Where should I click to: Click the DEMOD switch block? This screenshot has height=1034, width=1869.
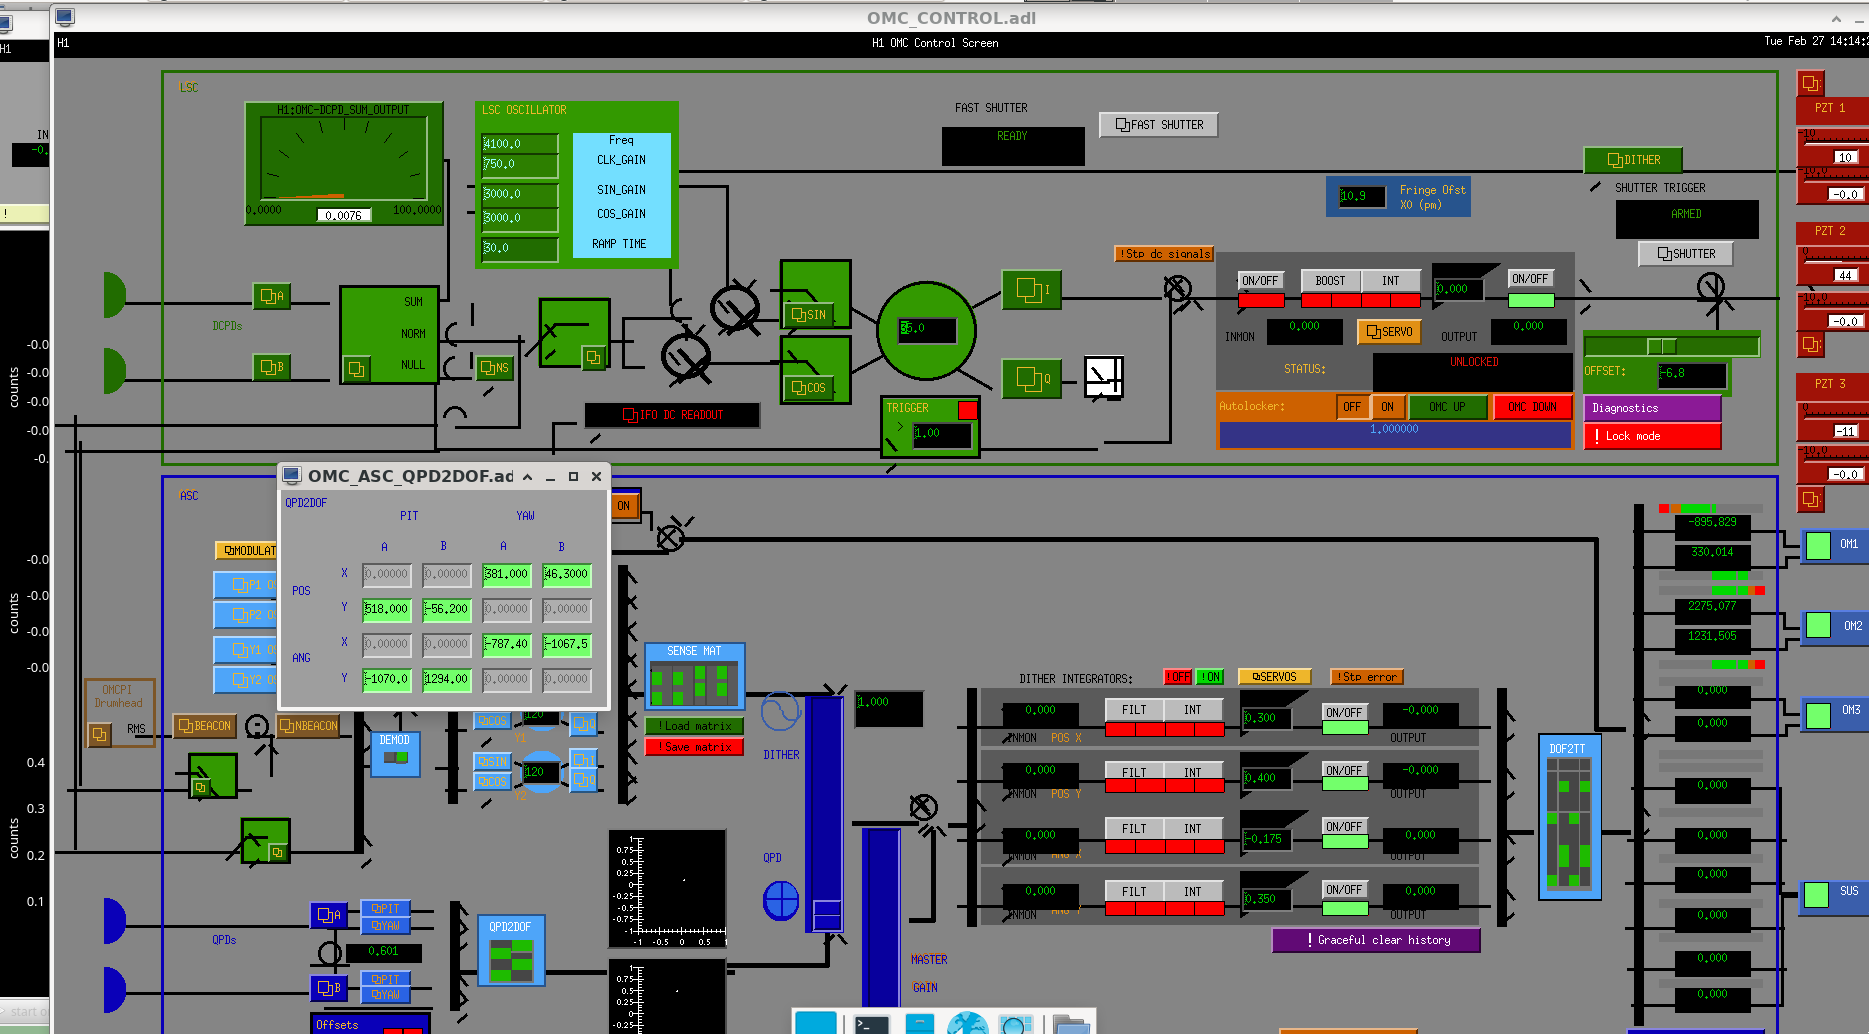point(395,755)
